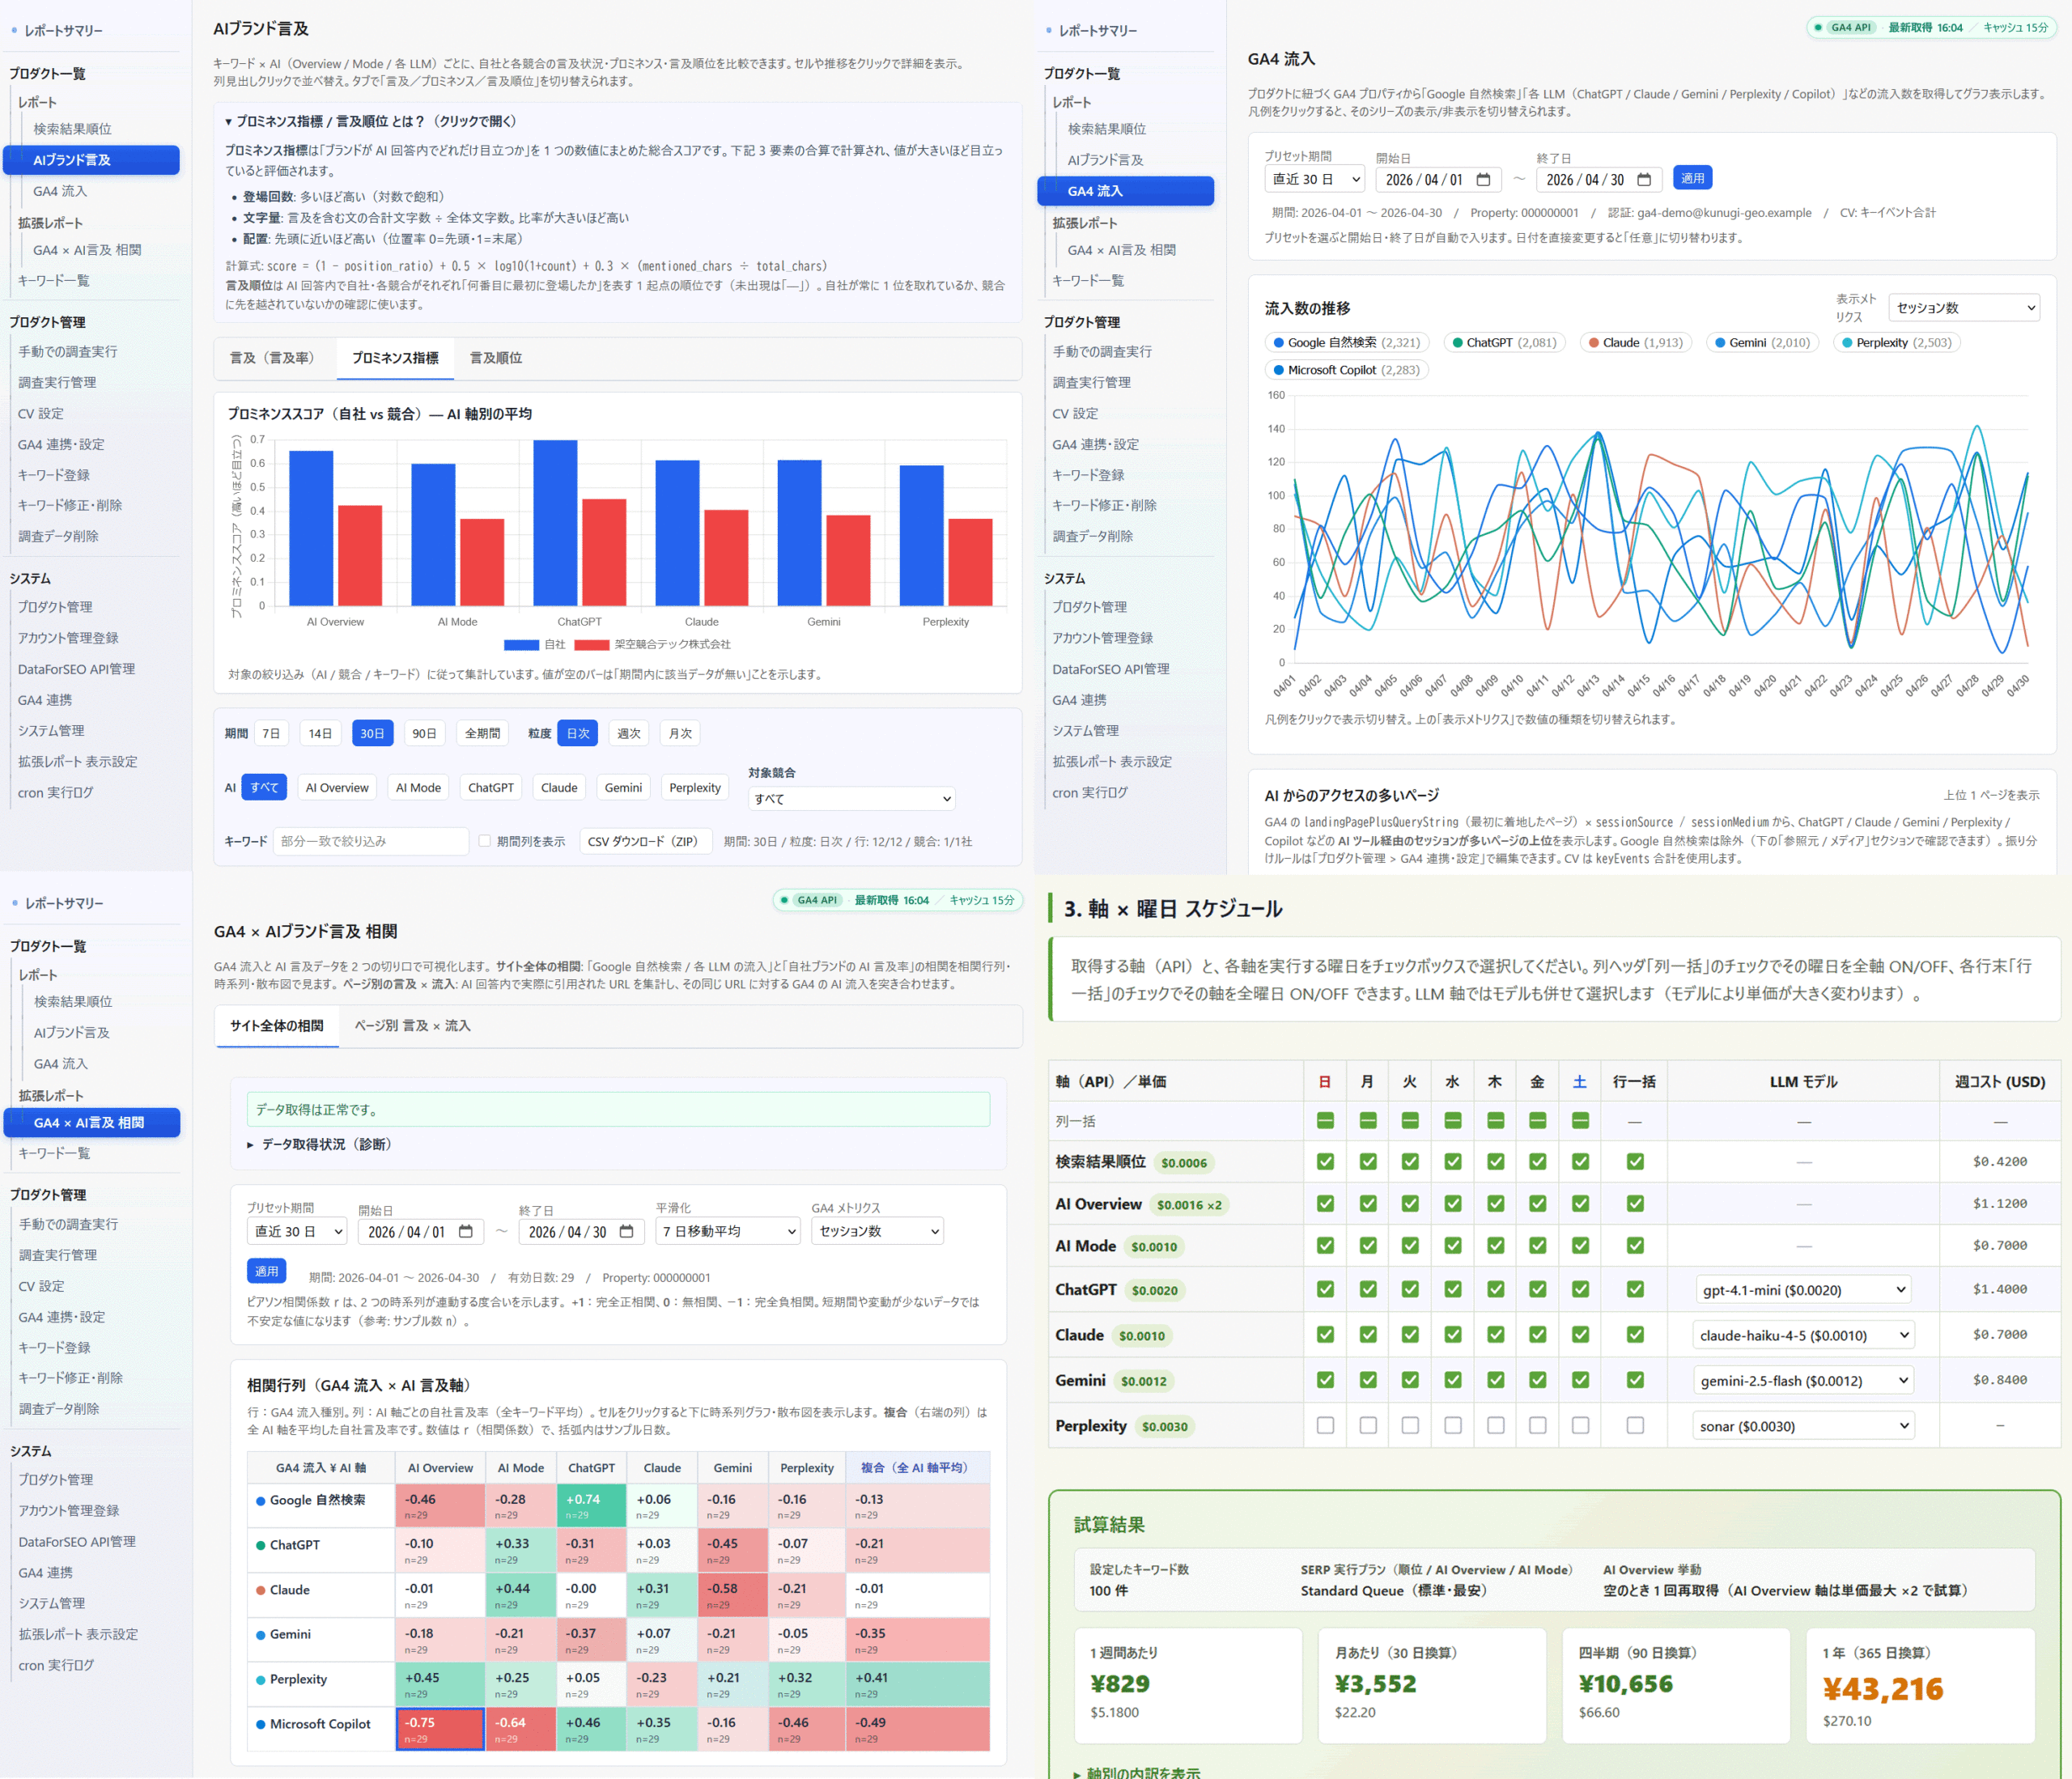Click キーワード filter input field
2072x1779 pixels.
pyautogui.click(x=371, y=841)
